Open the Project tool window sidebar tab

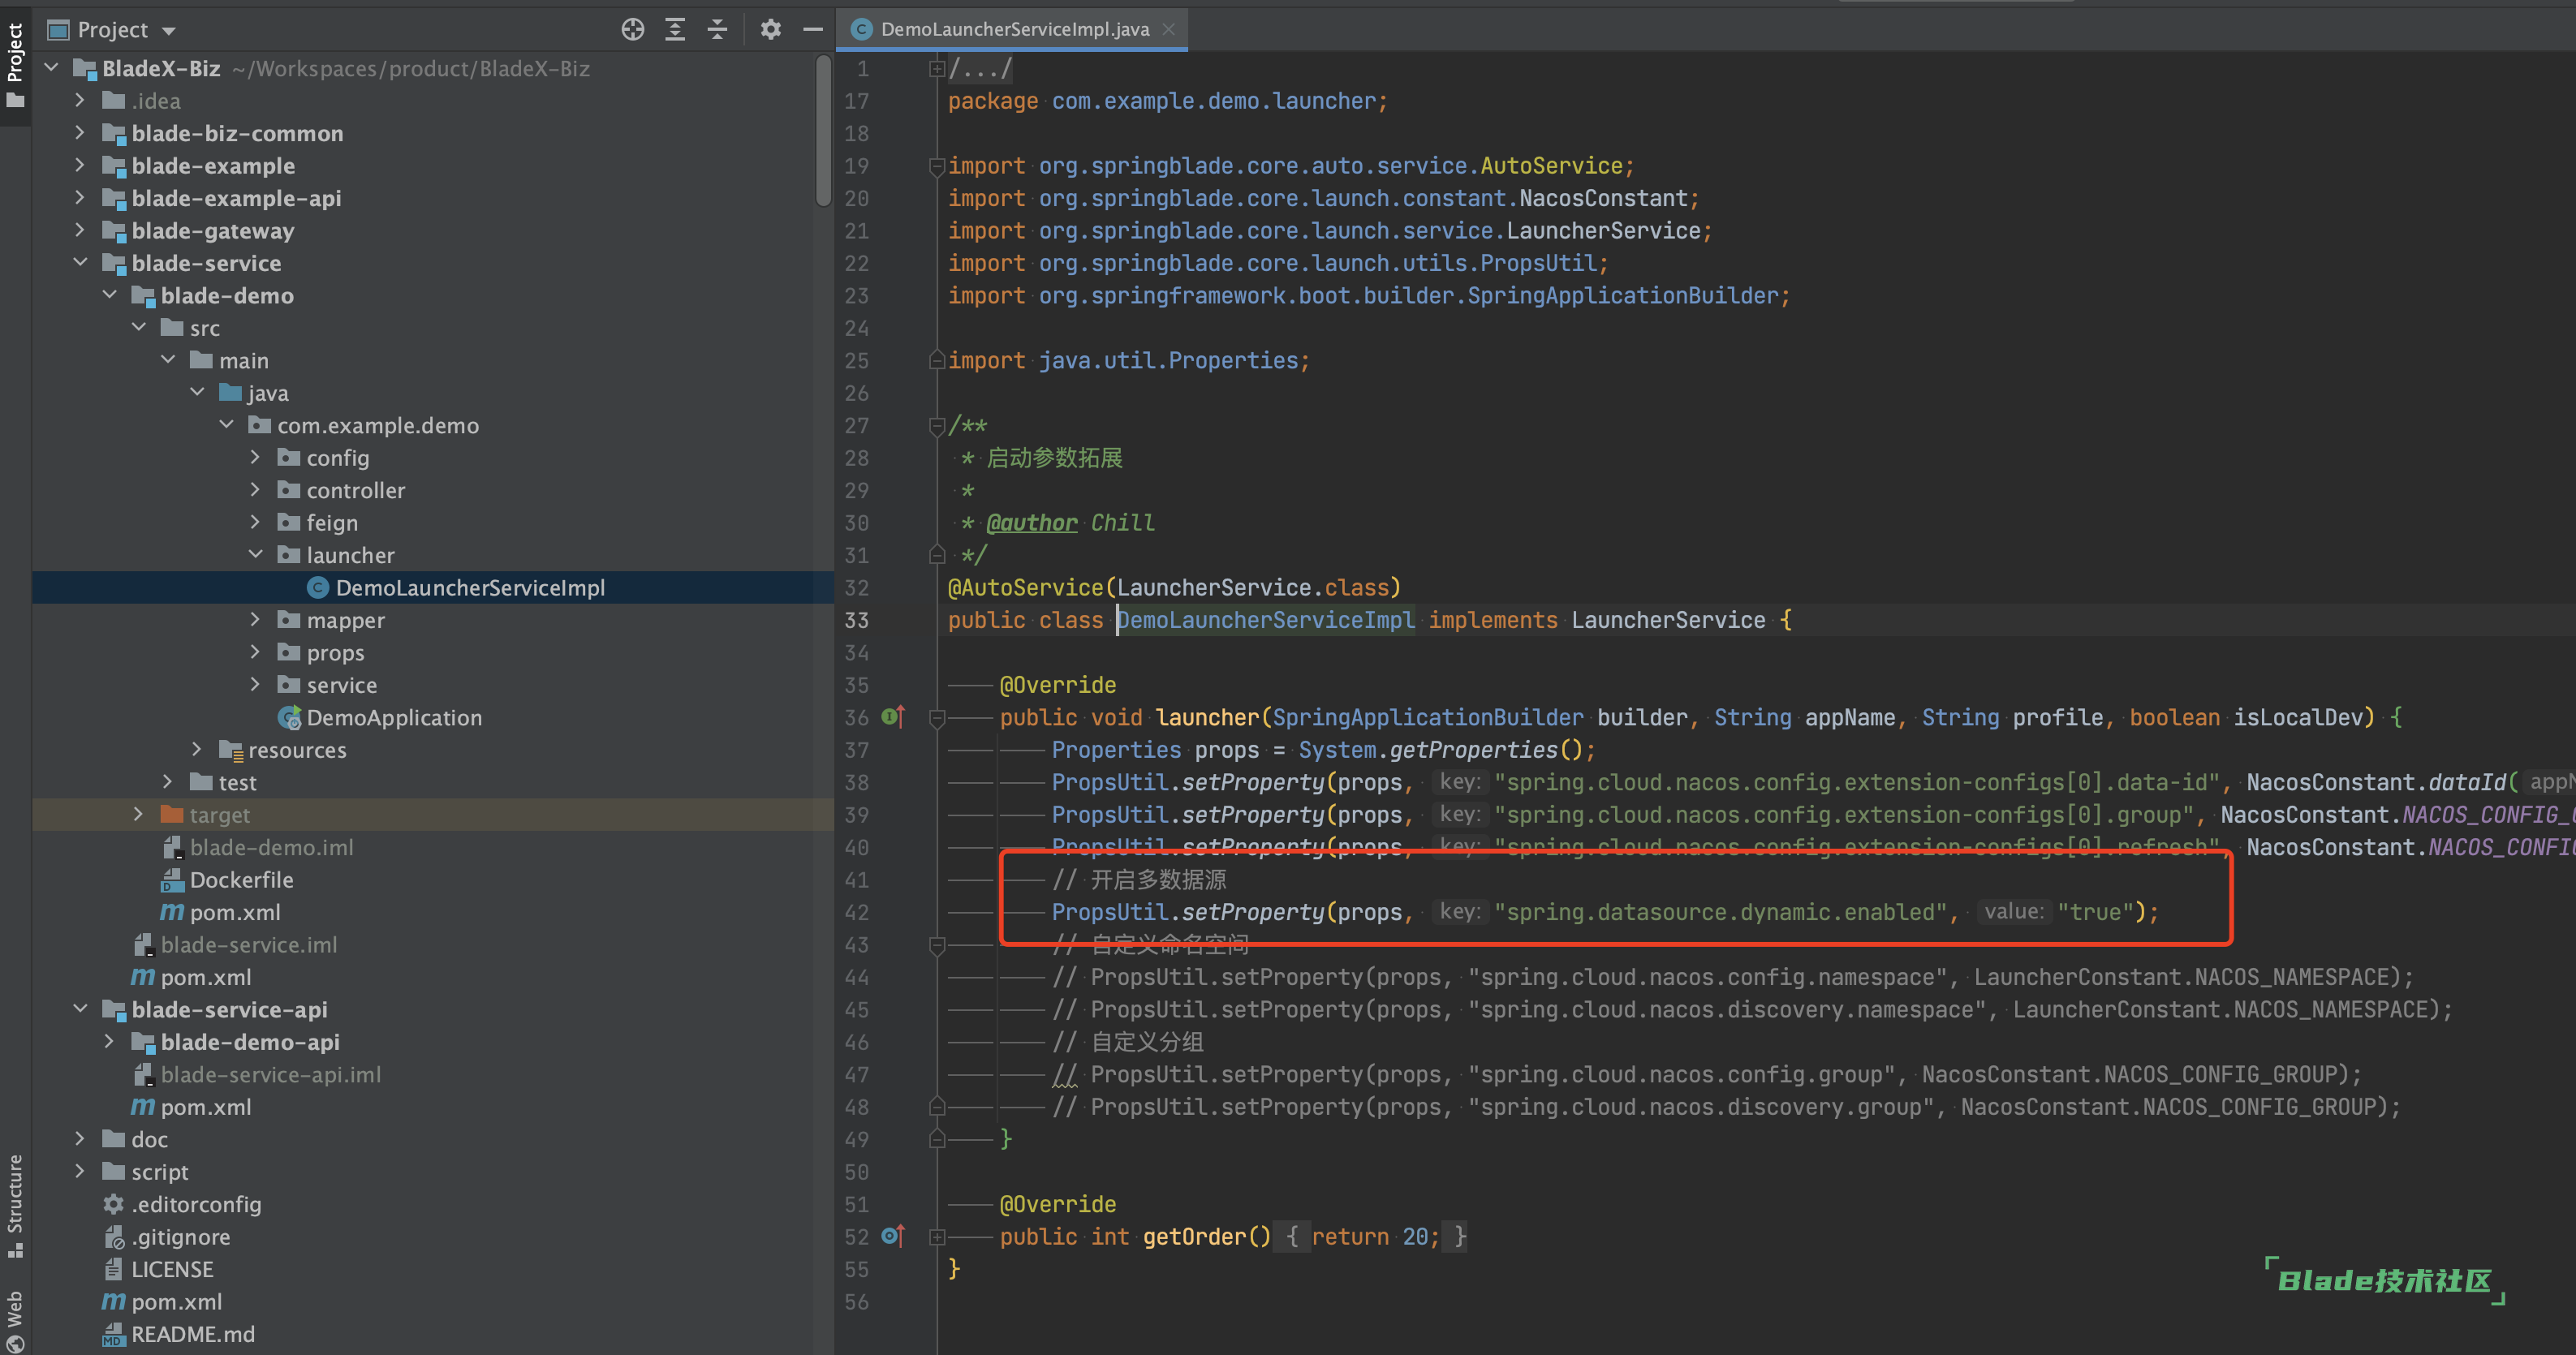[15, 65]
